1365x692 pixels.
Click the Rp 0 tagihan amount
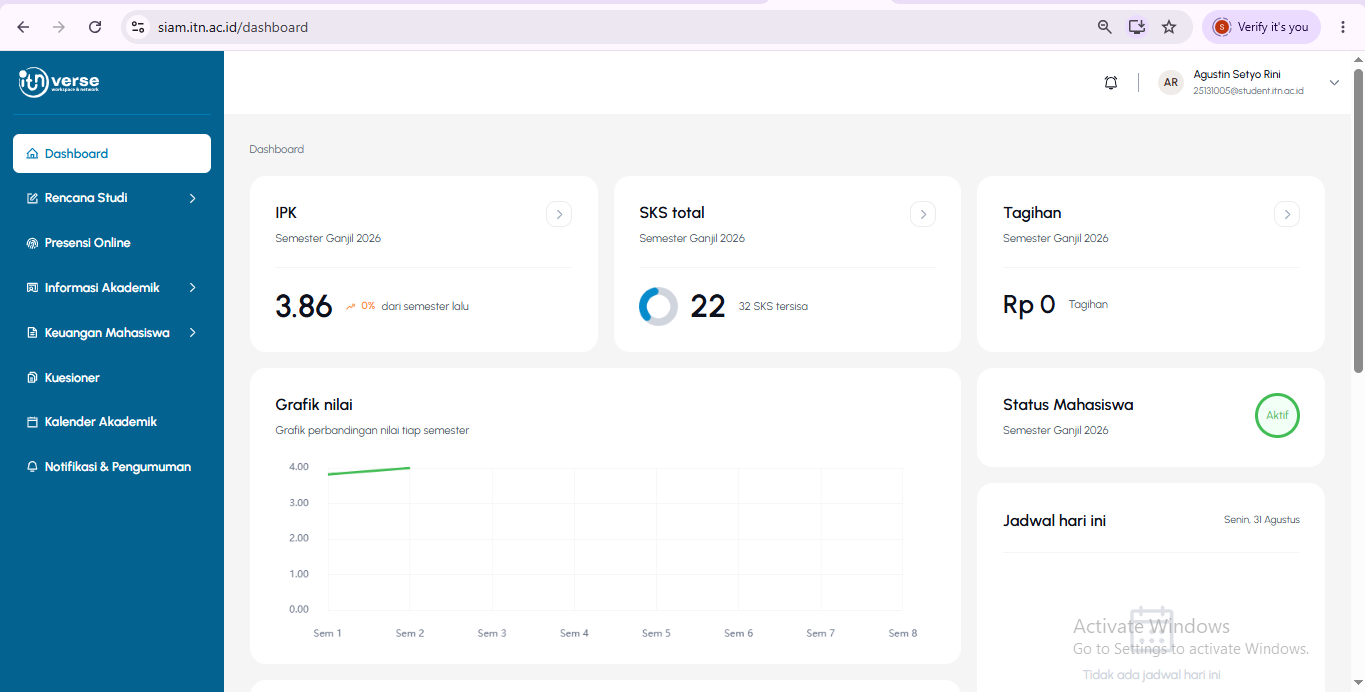pos(1029,305)
